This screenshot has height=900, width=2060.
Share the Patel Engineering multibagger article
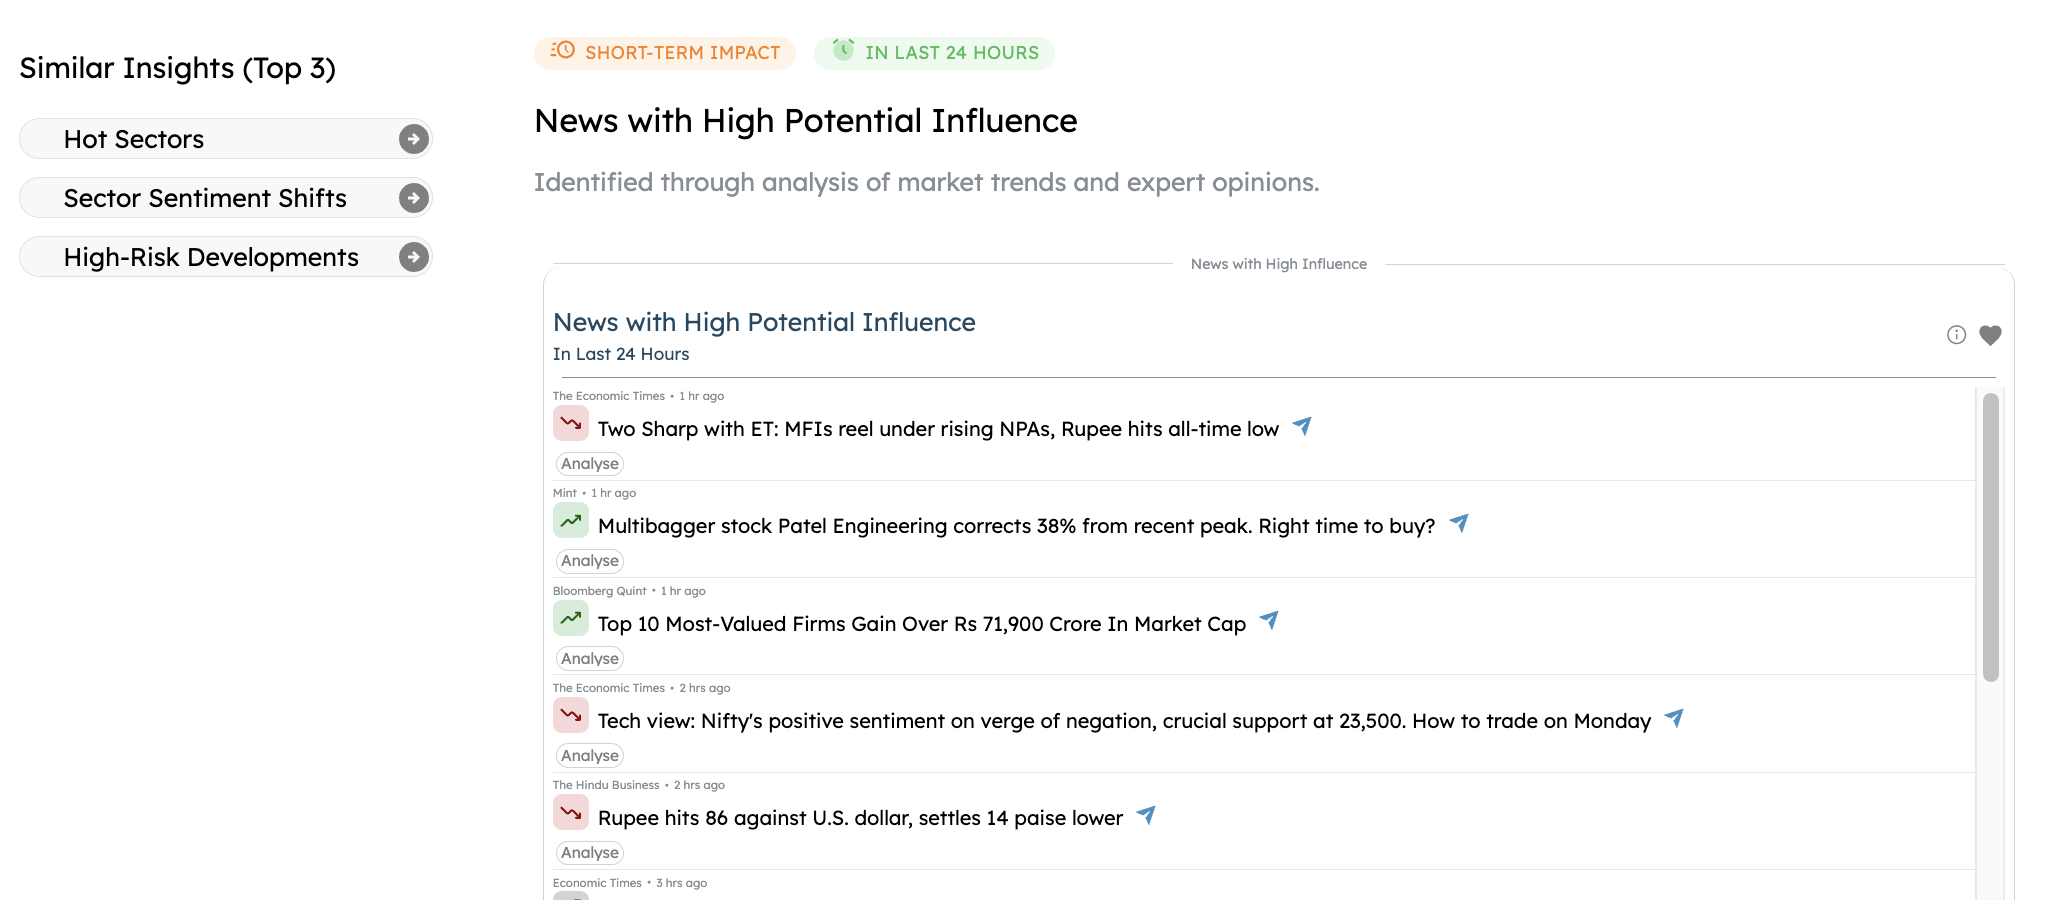tap(1459, 524)
